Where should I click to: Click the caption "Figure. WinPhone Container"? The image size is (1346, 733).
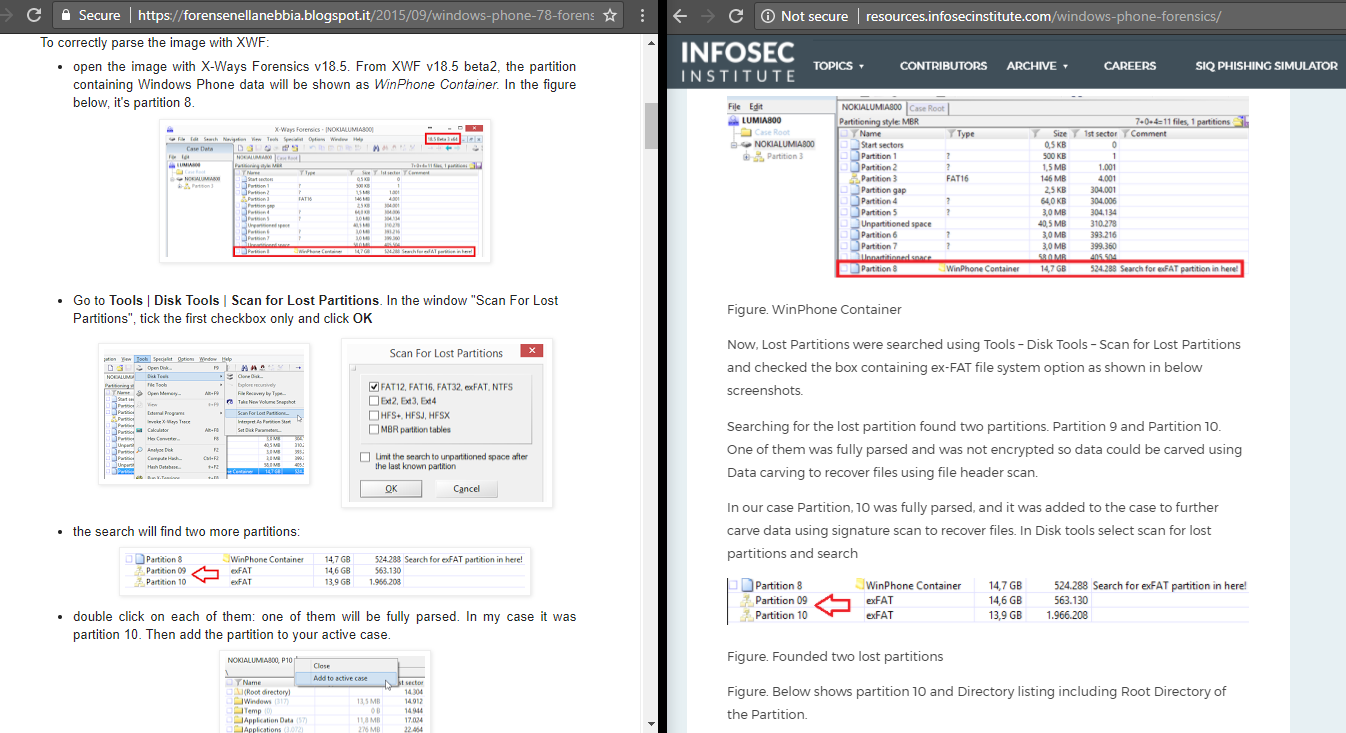point(814,310)
